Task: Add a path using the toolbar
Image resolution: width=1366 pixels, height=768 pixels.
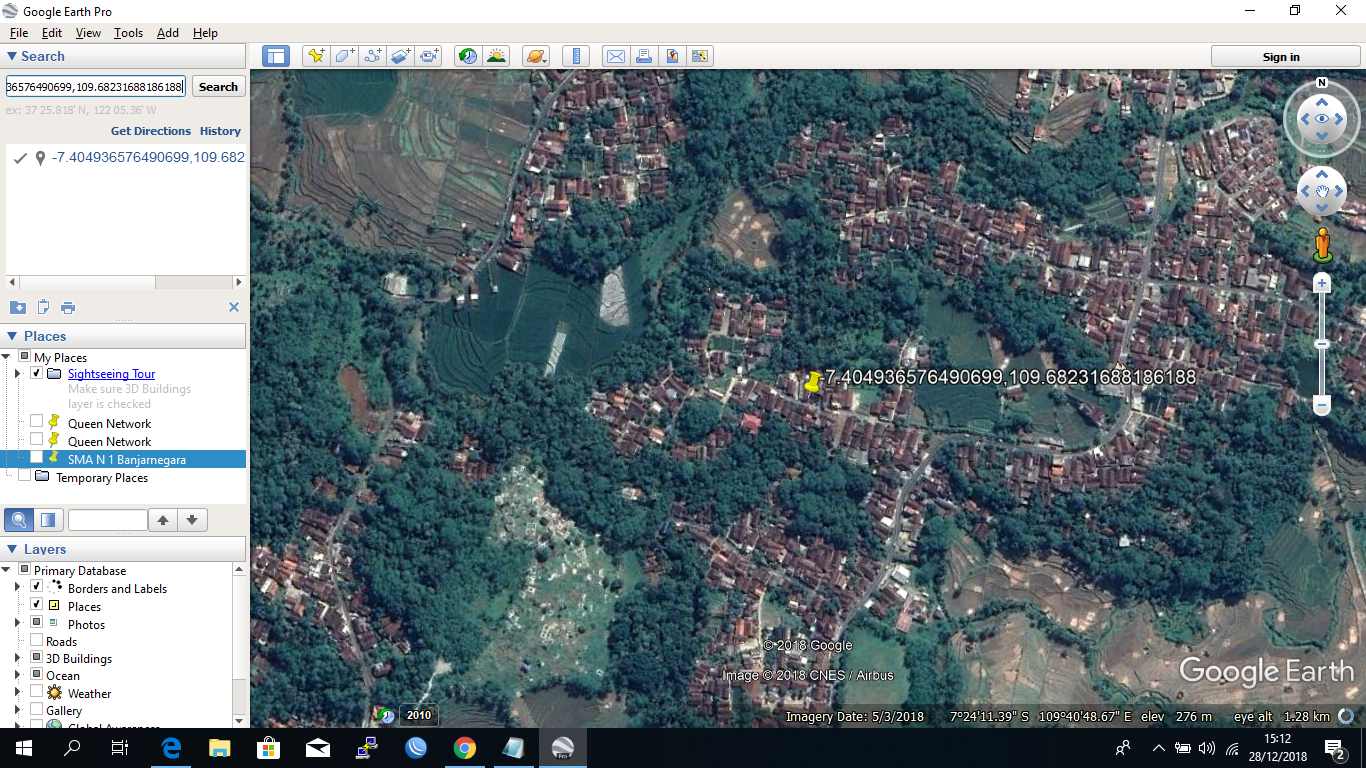Action: coord(373,56)
